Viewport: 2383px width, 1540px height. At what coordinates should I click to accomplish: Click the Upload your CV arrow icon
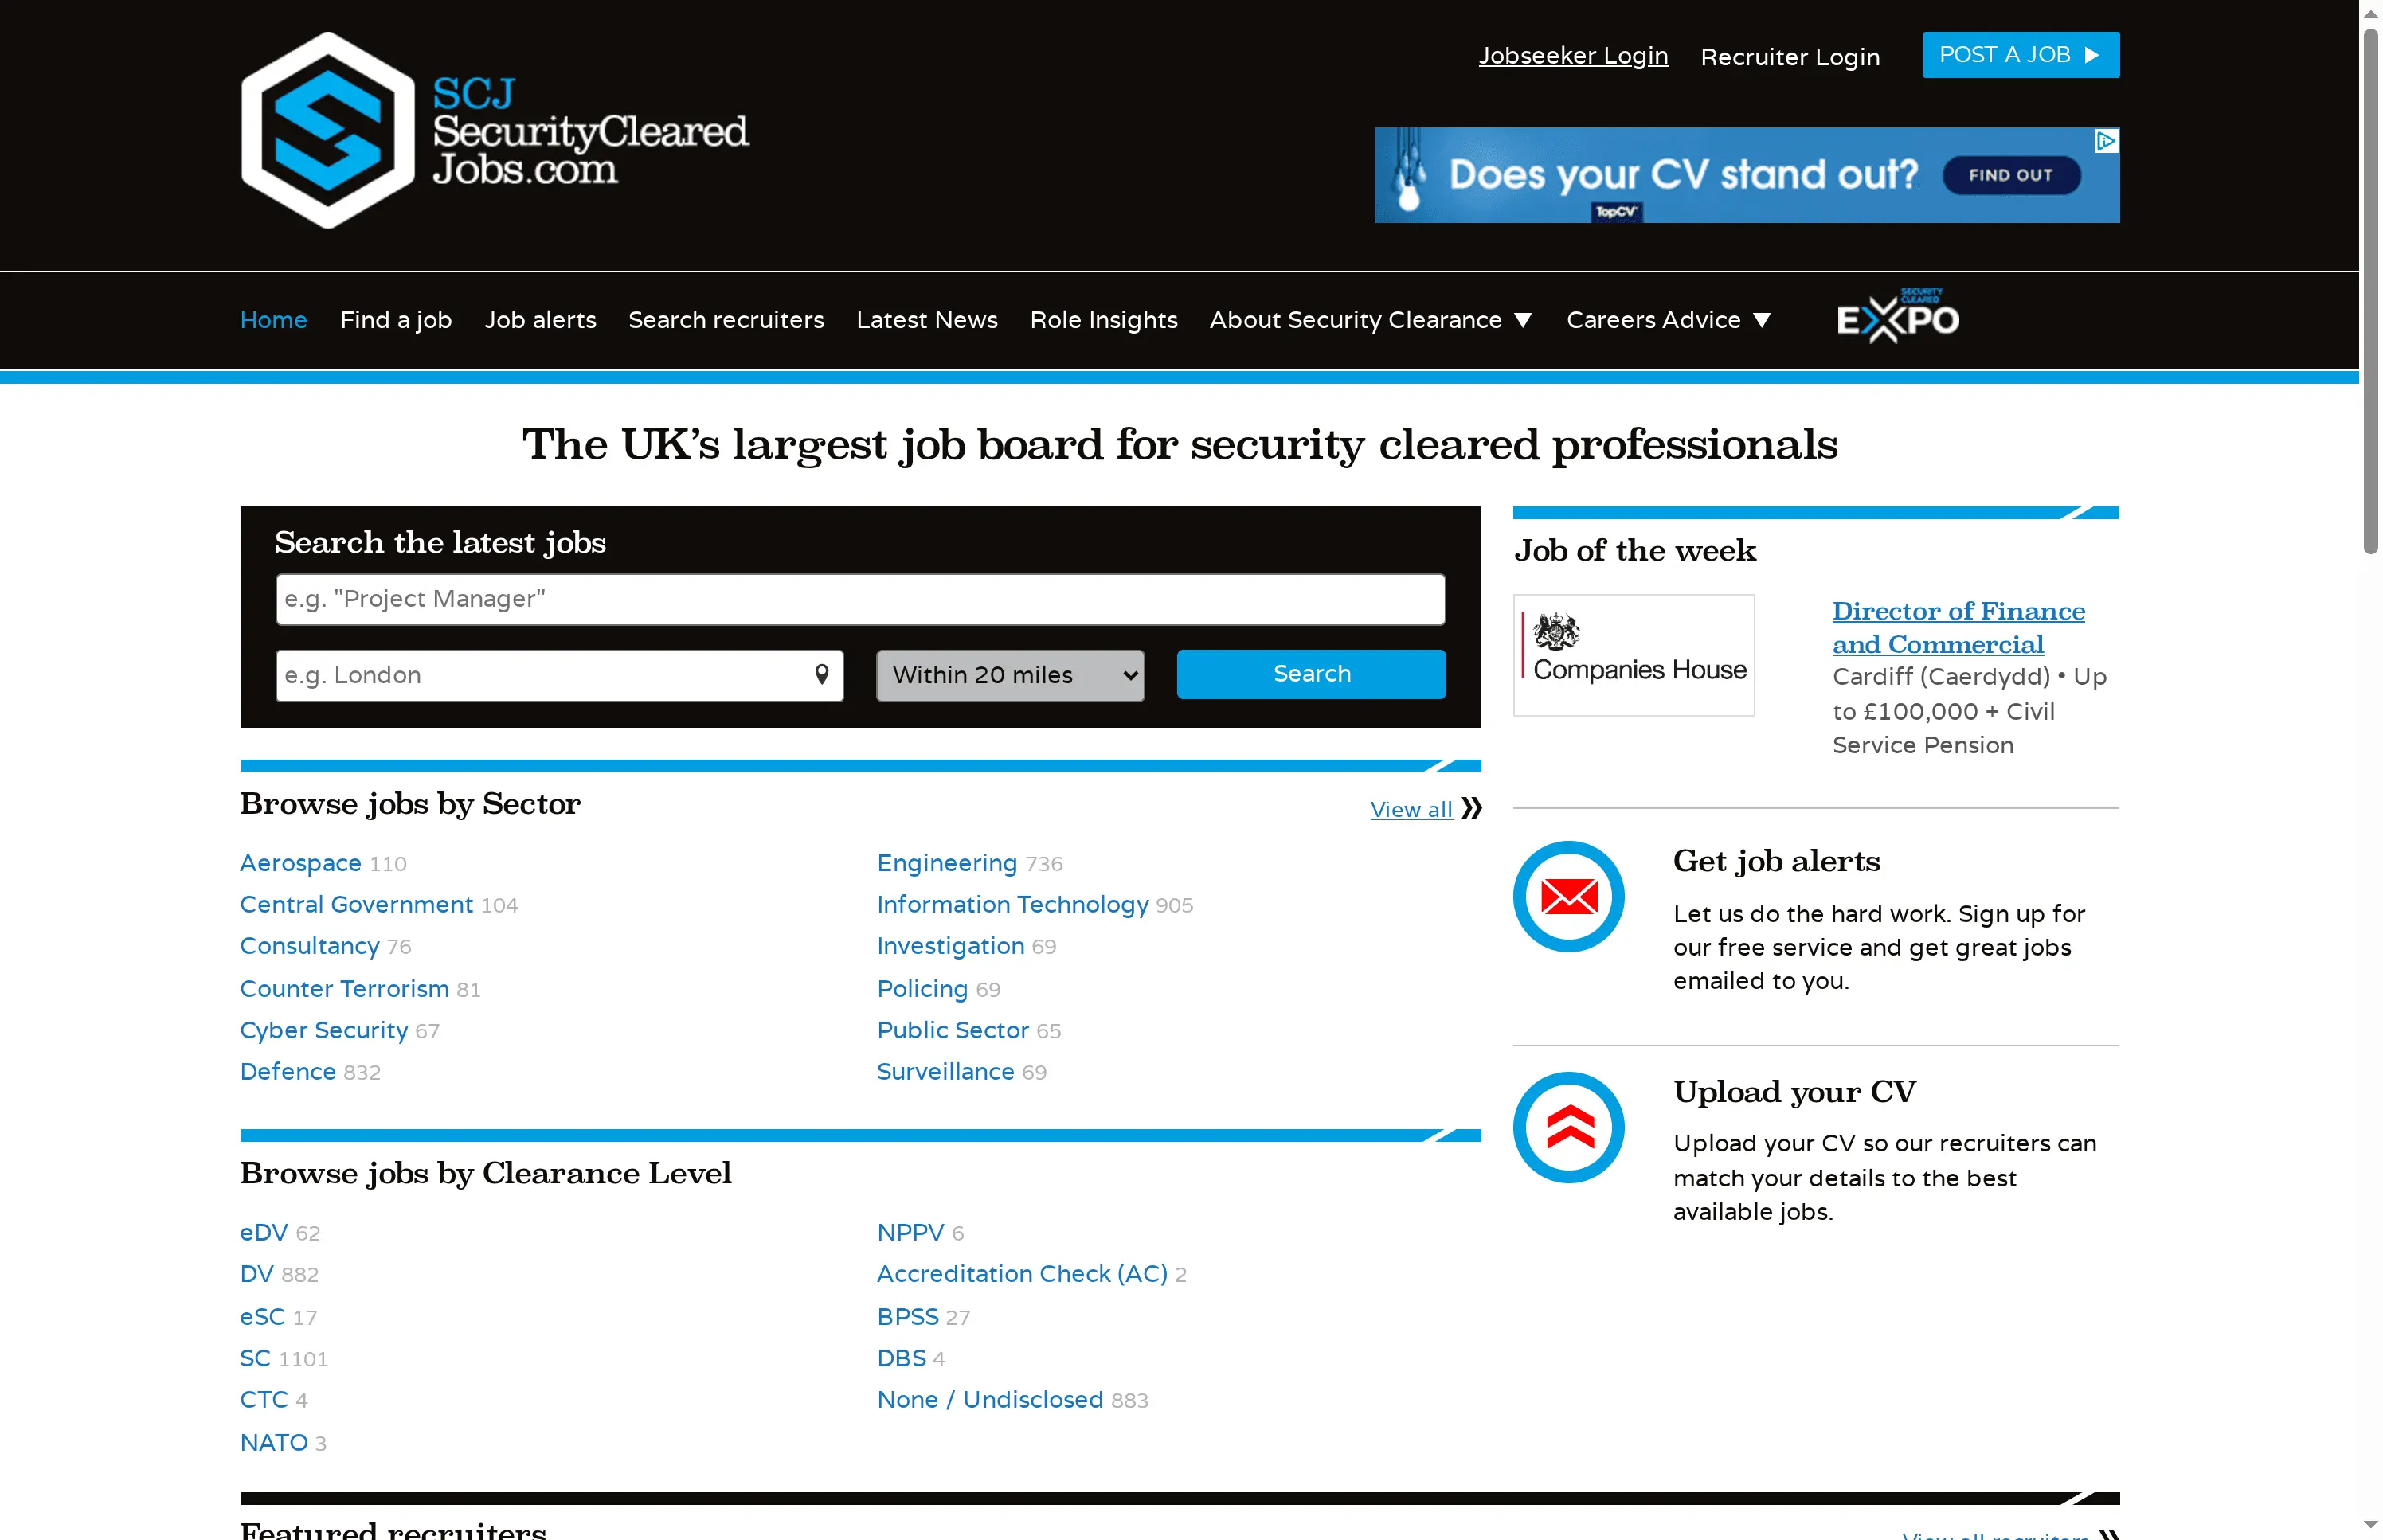[1568, 1127]
